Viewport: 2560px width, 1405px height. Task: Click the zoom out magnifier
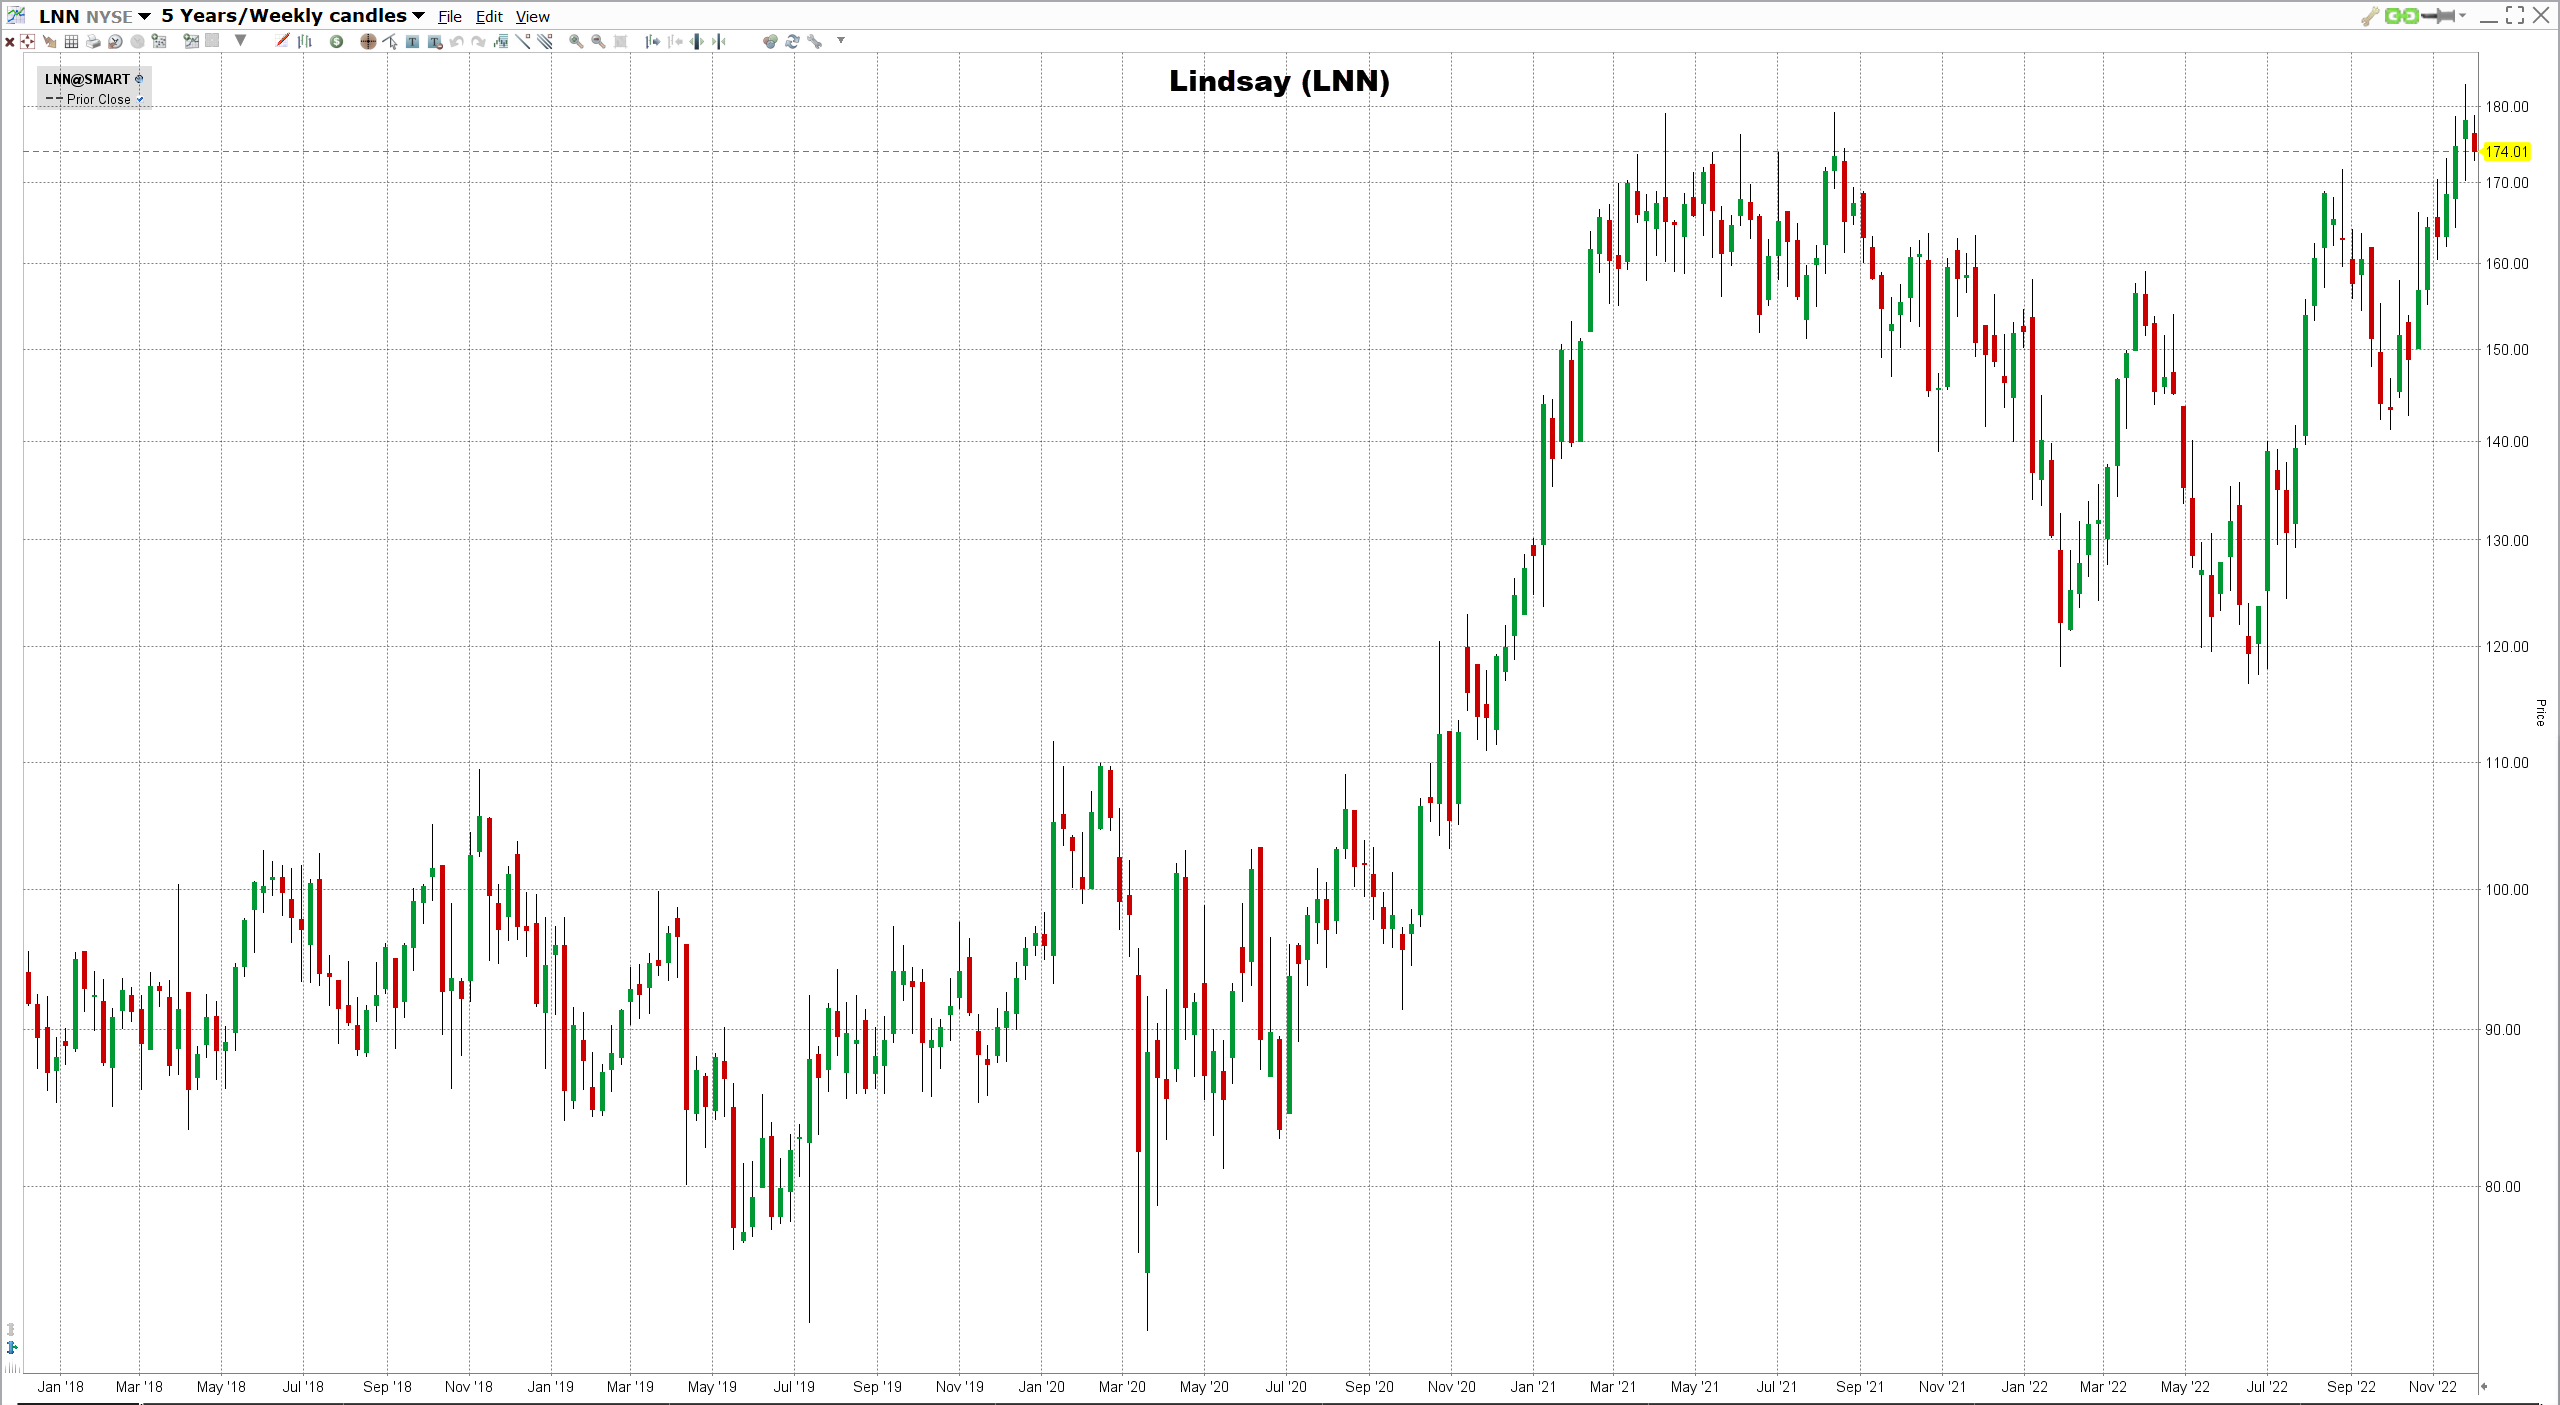coord(598,41)
